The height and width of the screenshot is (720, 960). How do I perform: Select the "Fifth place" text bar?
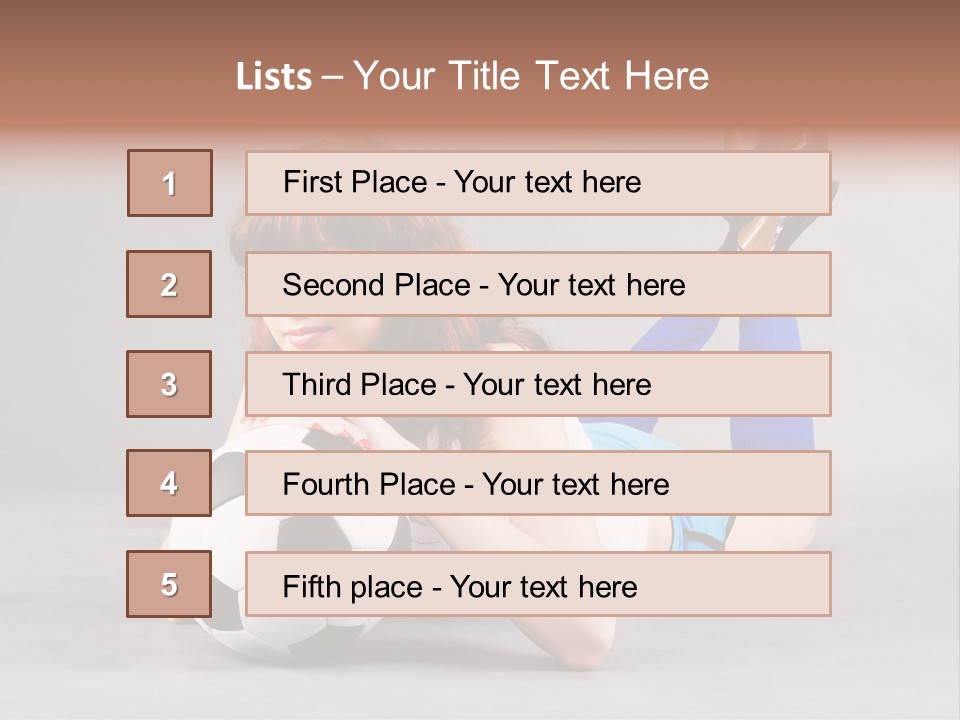[538, 585]
